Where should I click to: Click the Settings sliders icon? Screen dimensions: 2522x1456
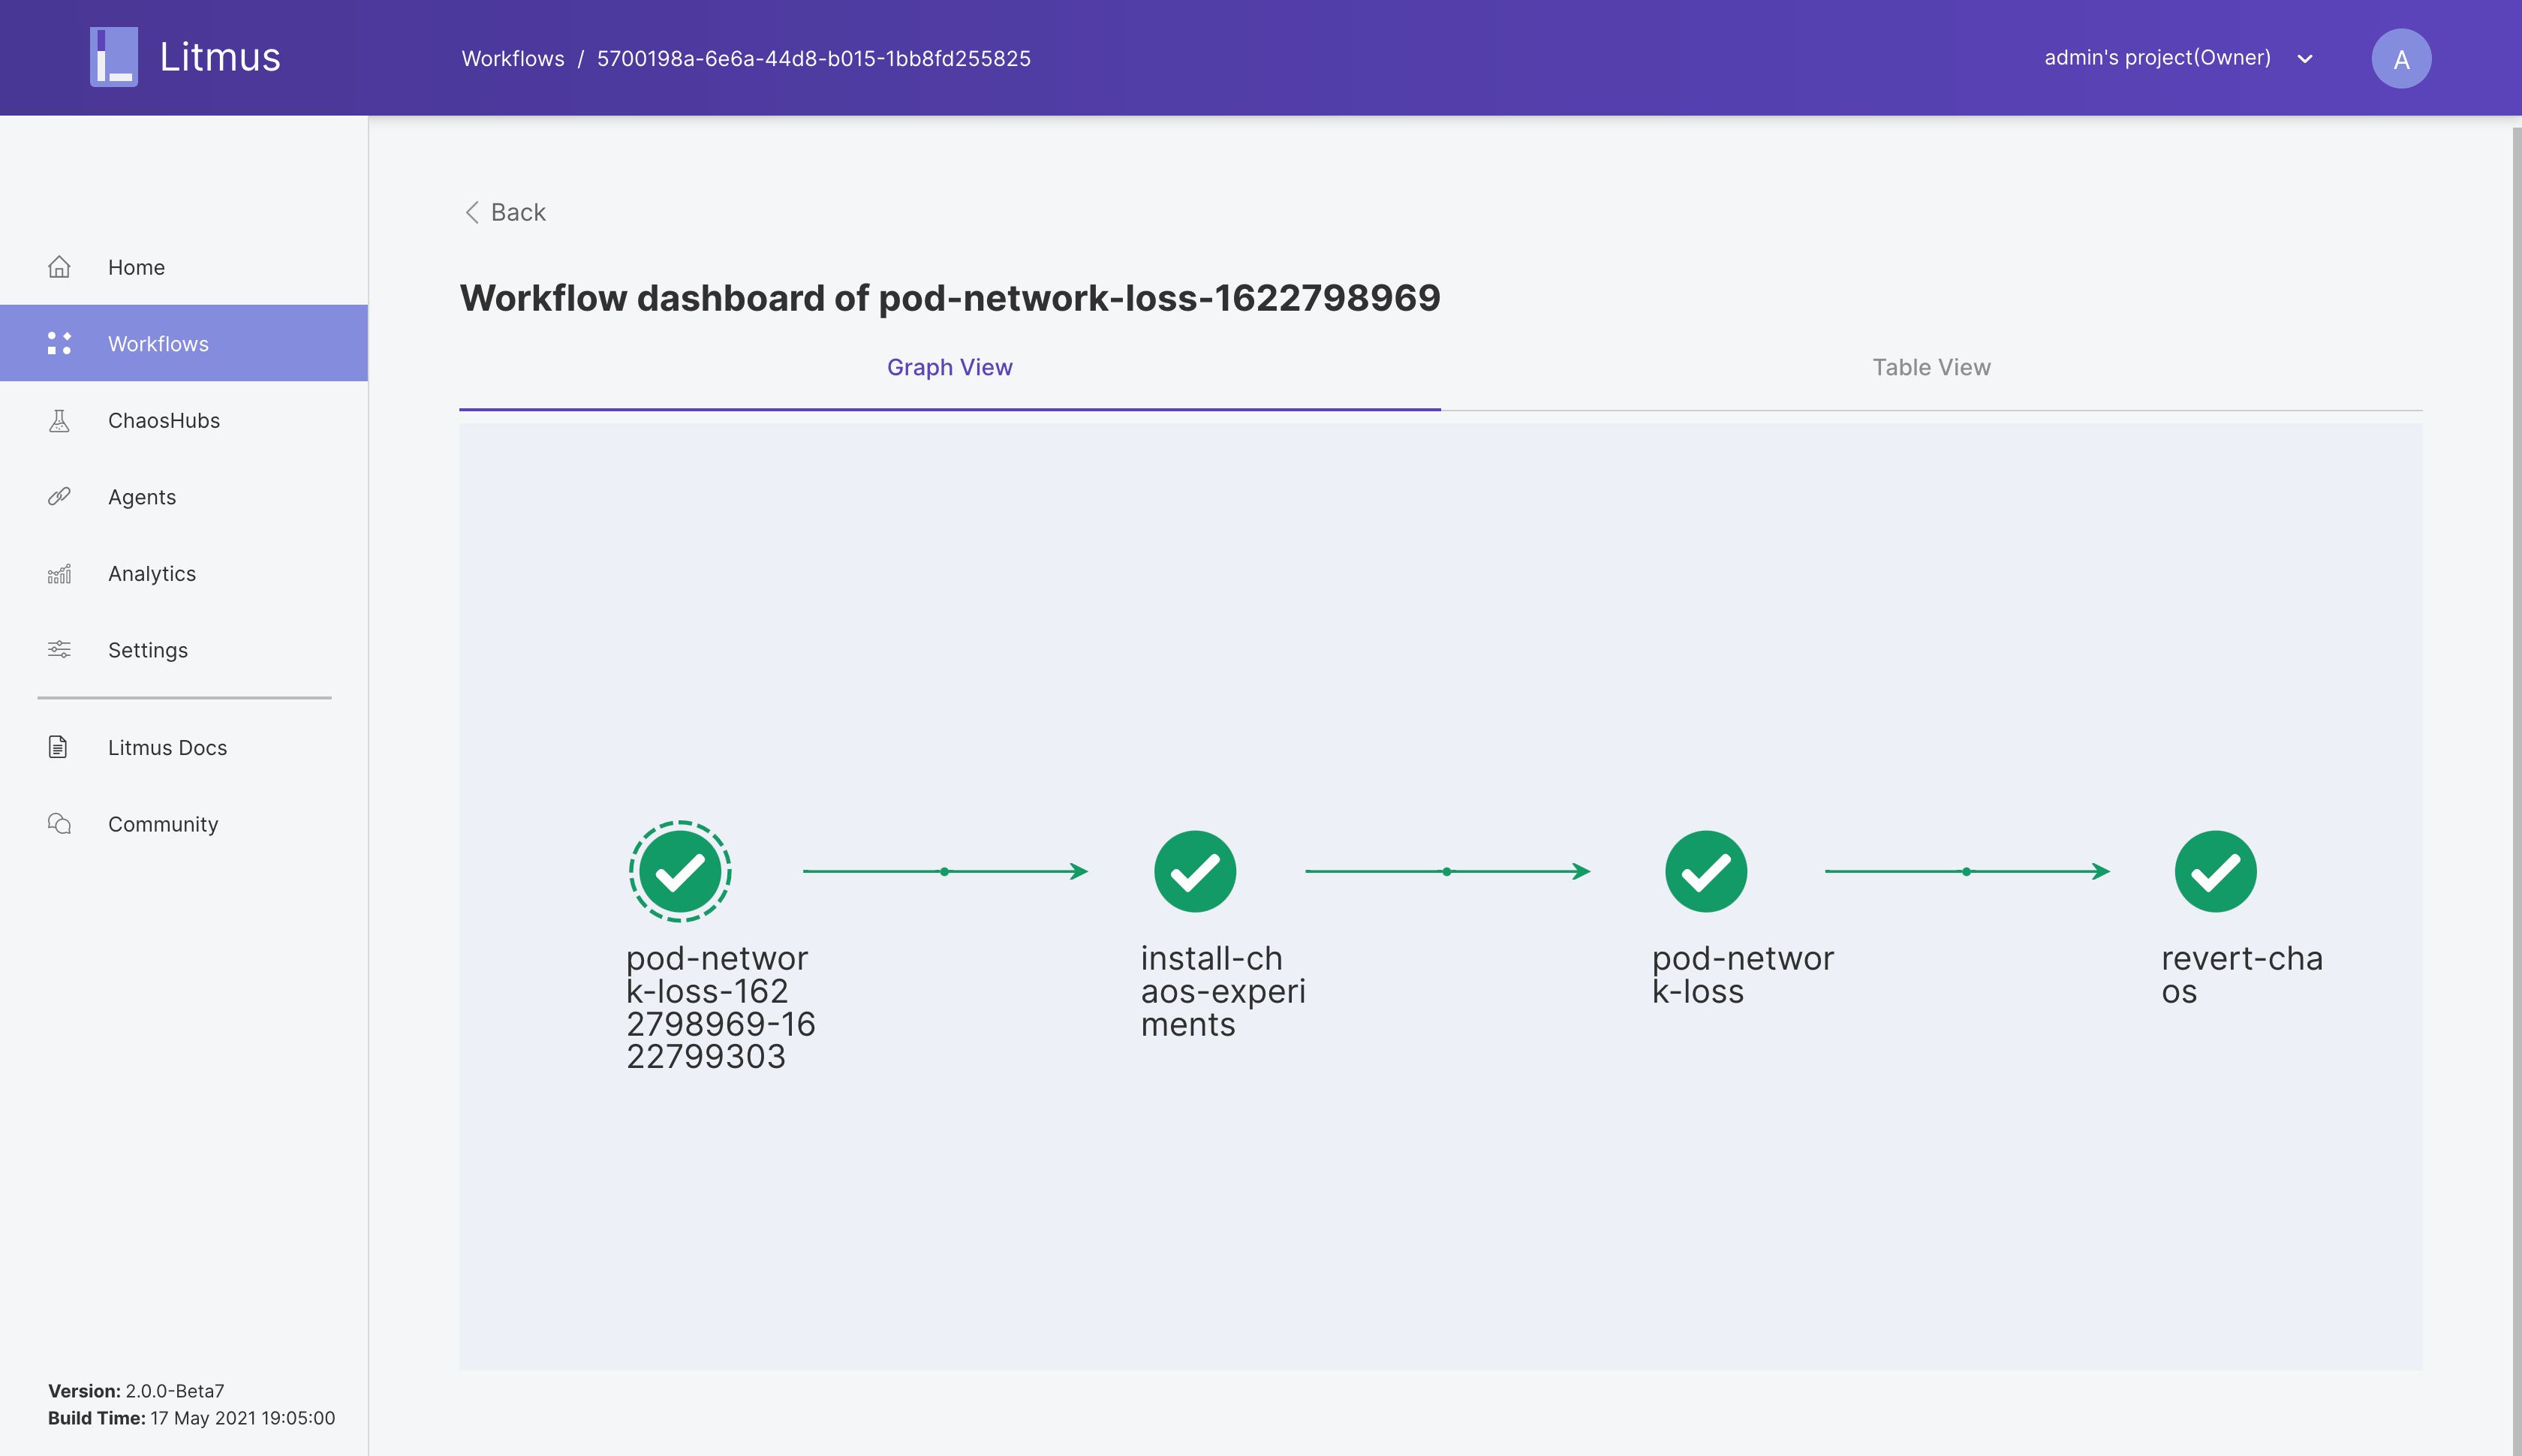[x=59, y=650]
